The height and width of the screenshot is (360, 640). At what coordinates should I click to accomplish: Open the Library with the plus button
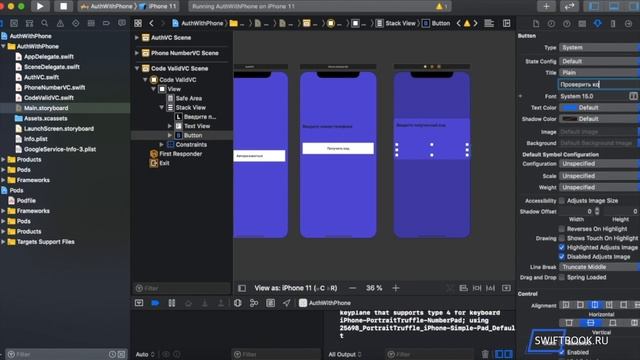[x=546, y=6]
